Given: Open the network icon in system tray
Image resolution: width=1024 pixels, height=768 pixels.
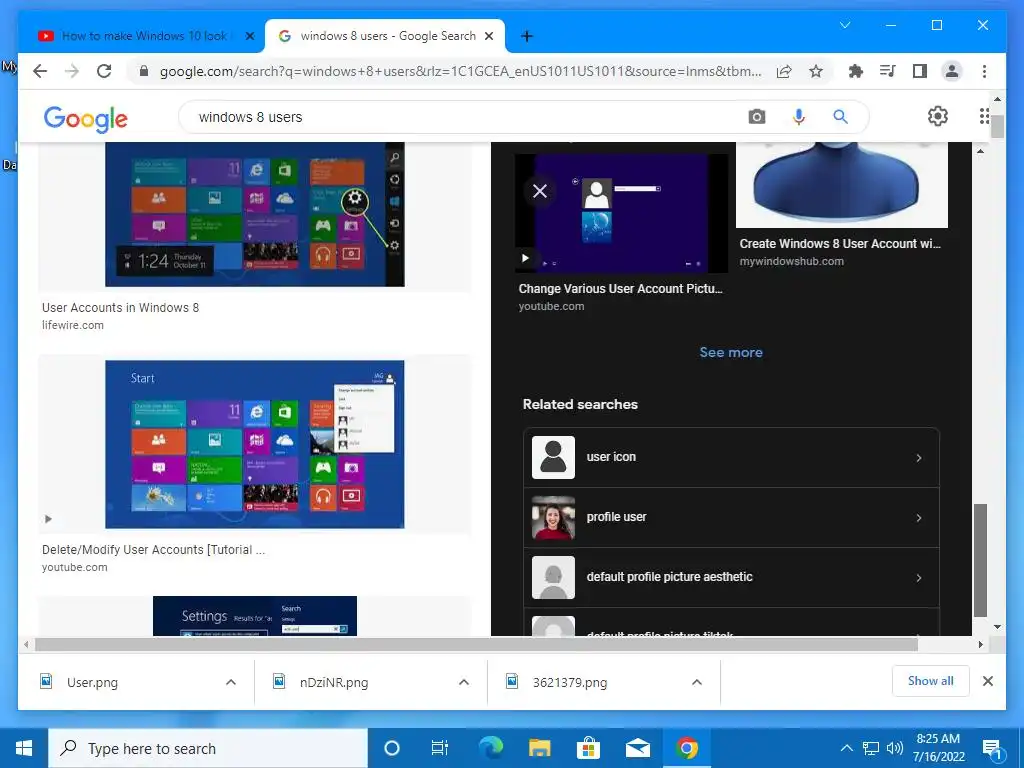Looking at the screenshot, I should [x=871, y=748].
